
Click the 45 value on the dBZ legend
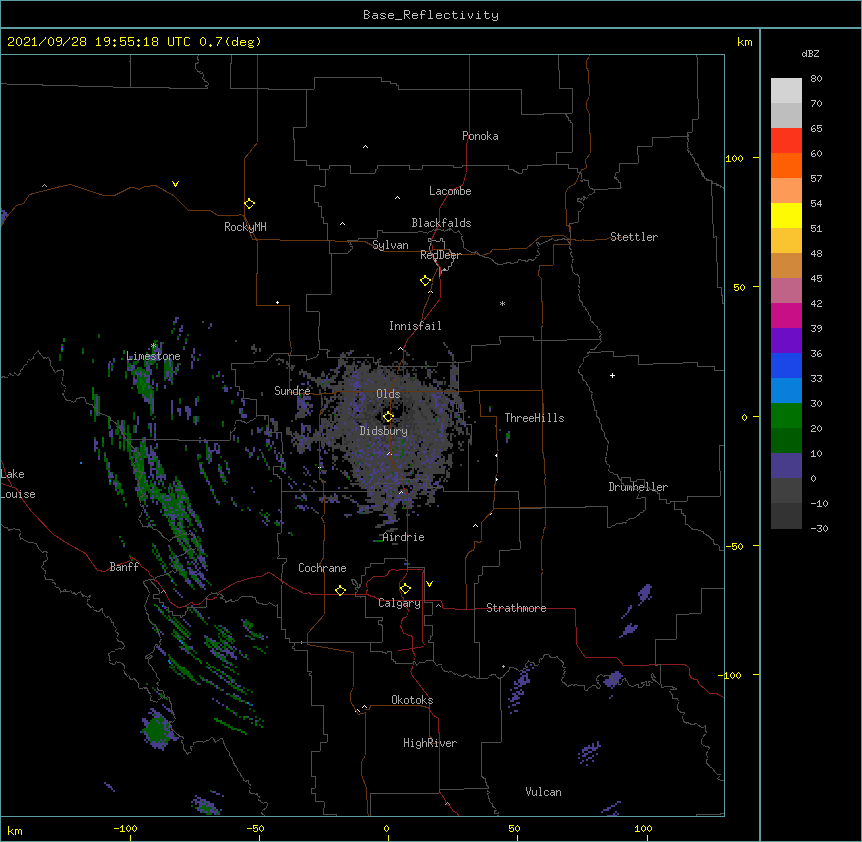coord(816,278)
